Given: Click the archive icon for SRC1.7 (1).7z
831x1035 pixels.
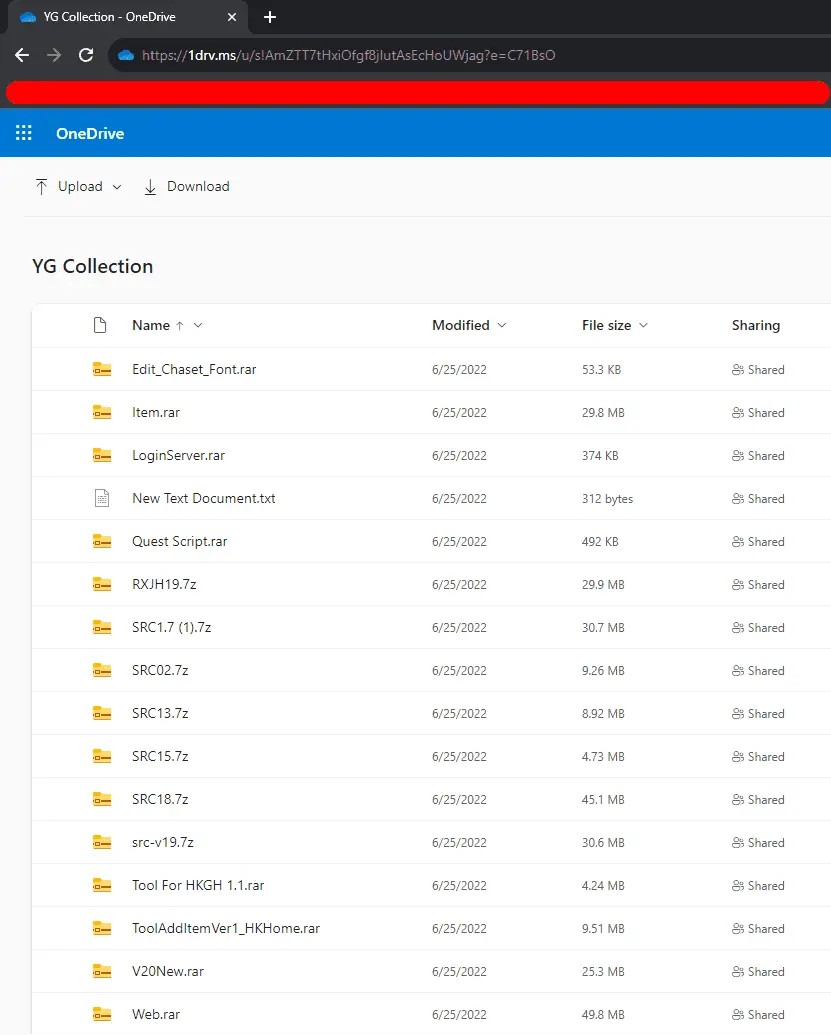Looking at the screenshot, I should 102,626.
